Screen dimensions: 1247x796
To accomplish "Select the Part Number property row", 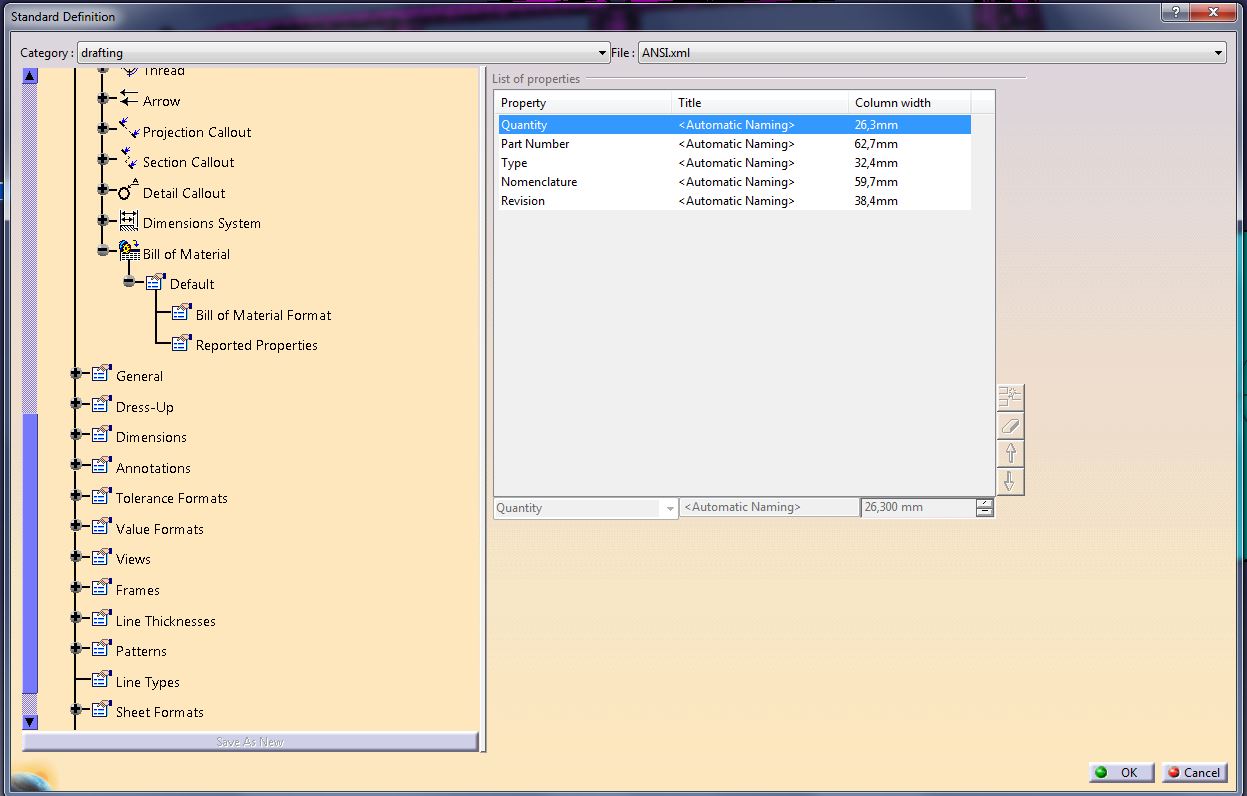I will click(734, 144).
